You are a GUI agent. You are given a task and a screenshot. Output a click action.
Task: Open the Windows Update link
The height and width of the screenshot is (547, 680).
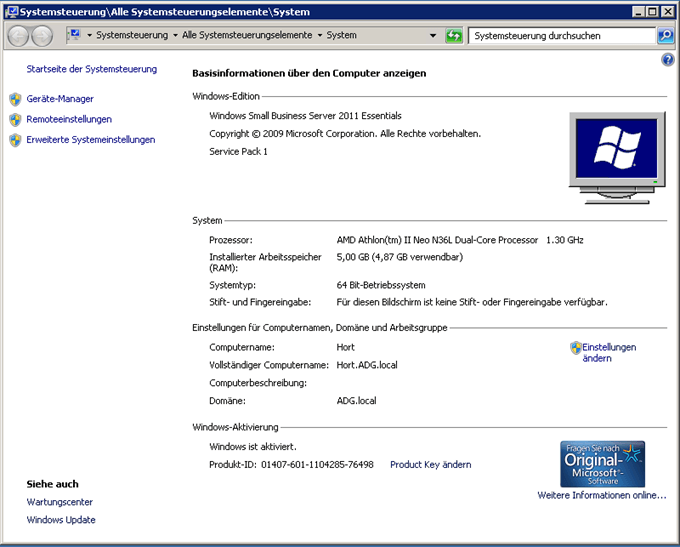[x=61, y=520]
